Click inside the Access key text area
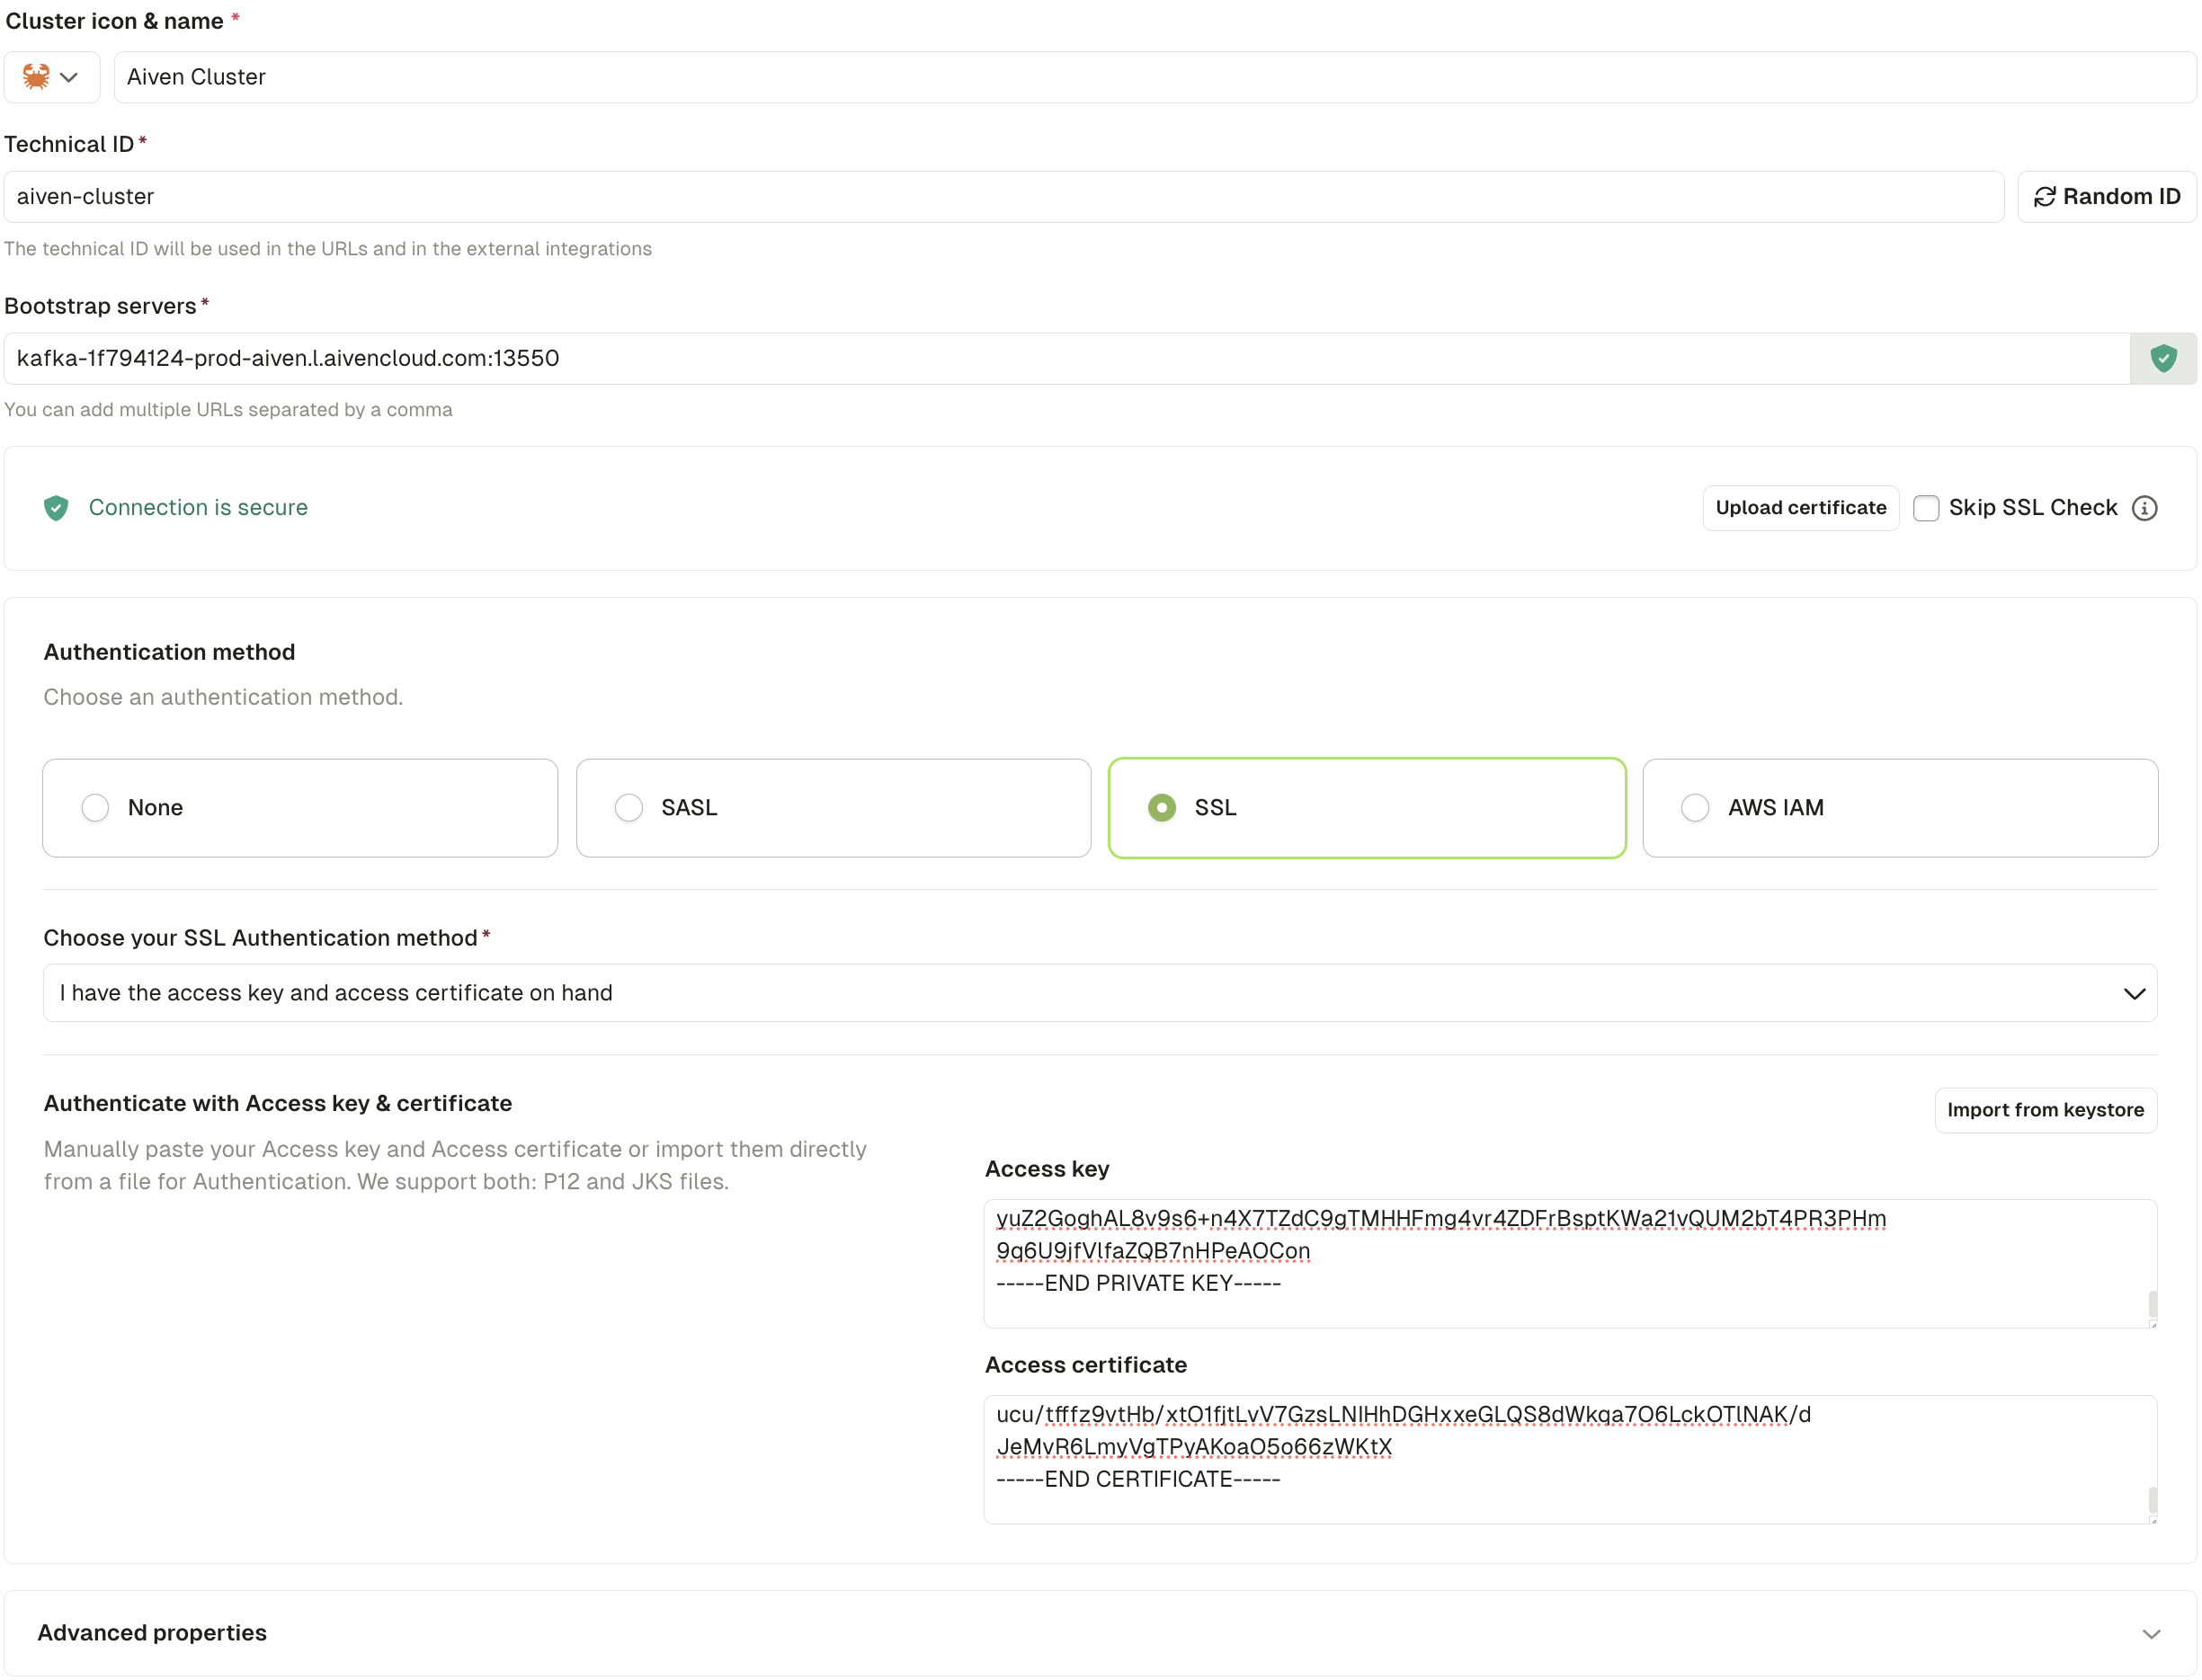The image size is (2202, 1680). (1569, 1264)
